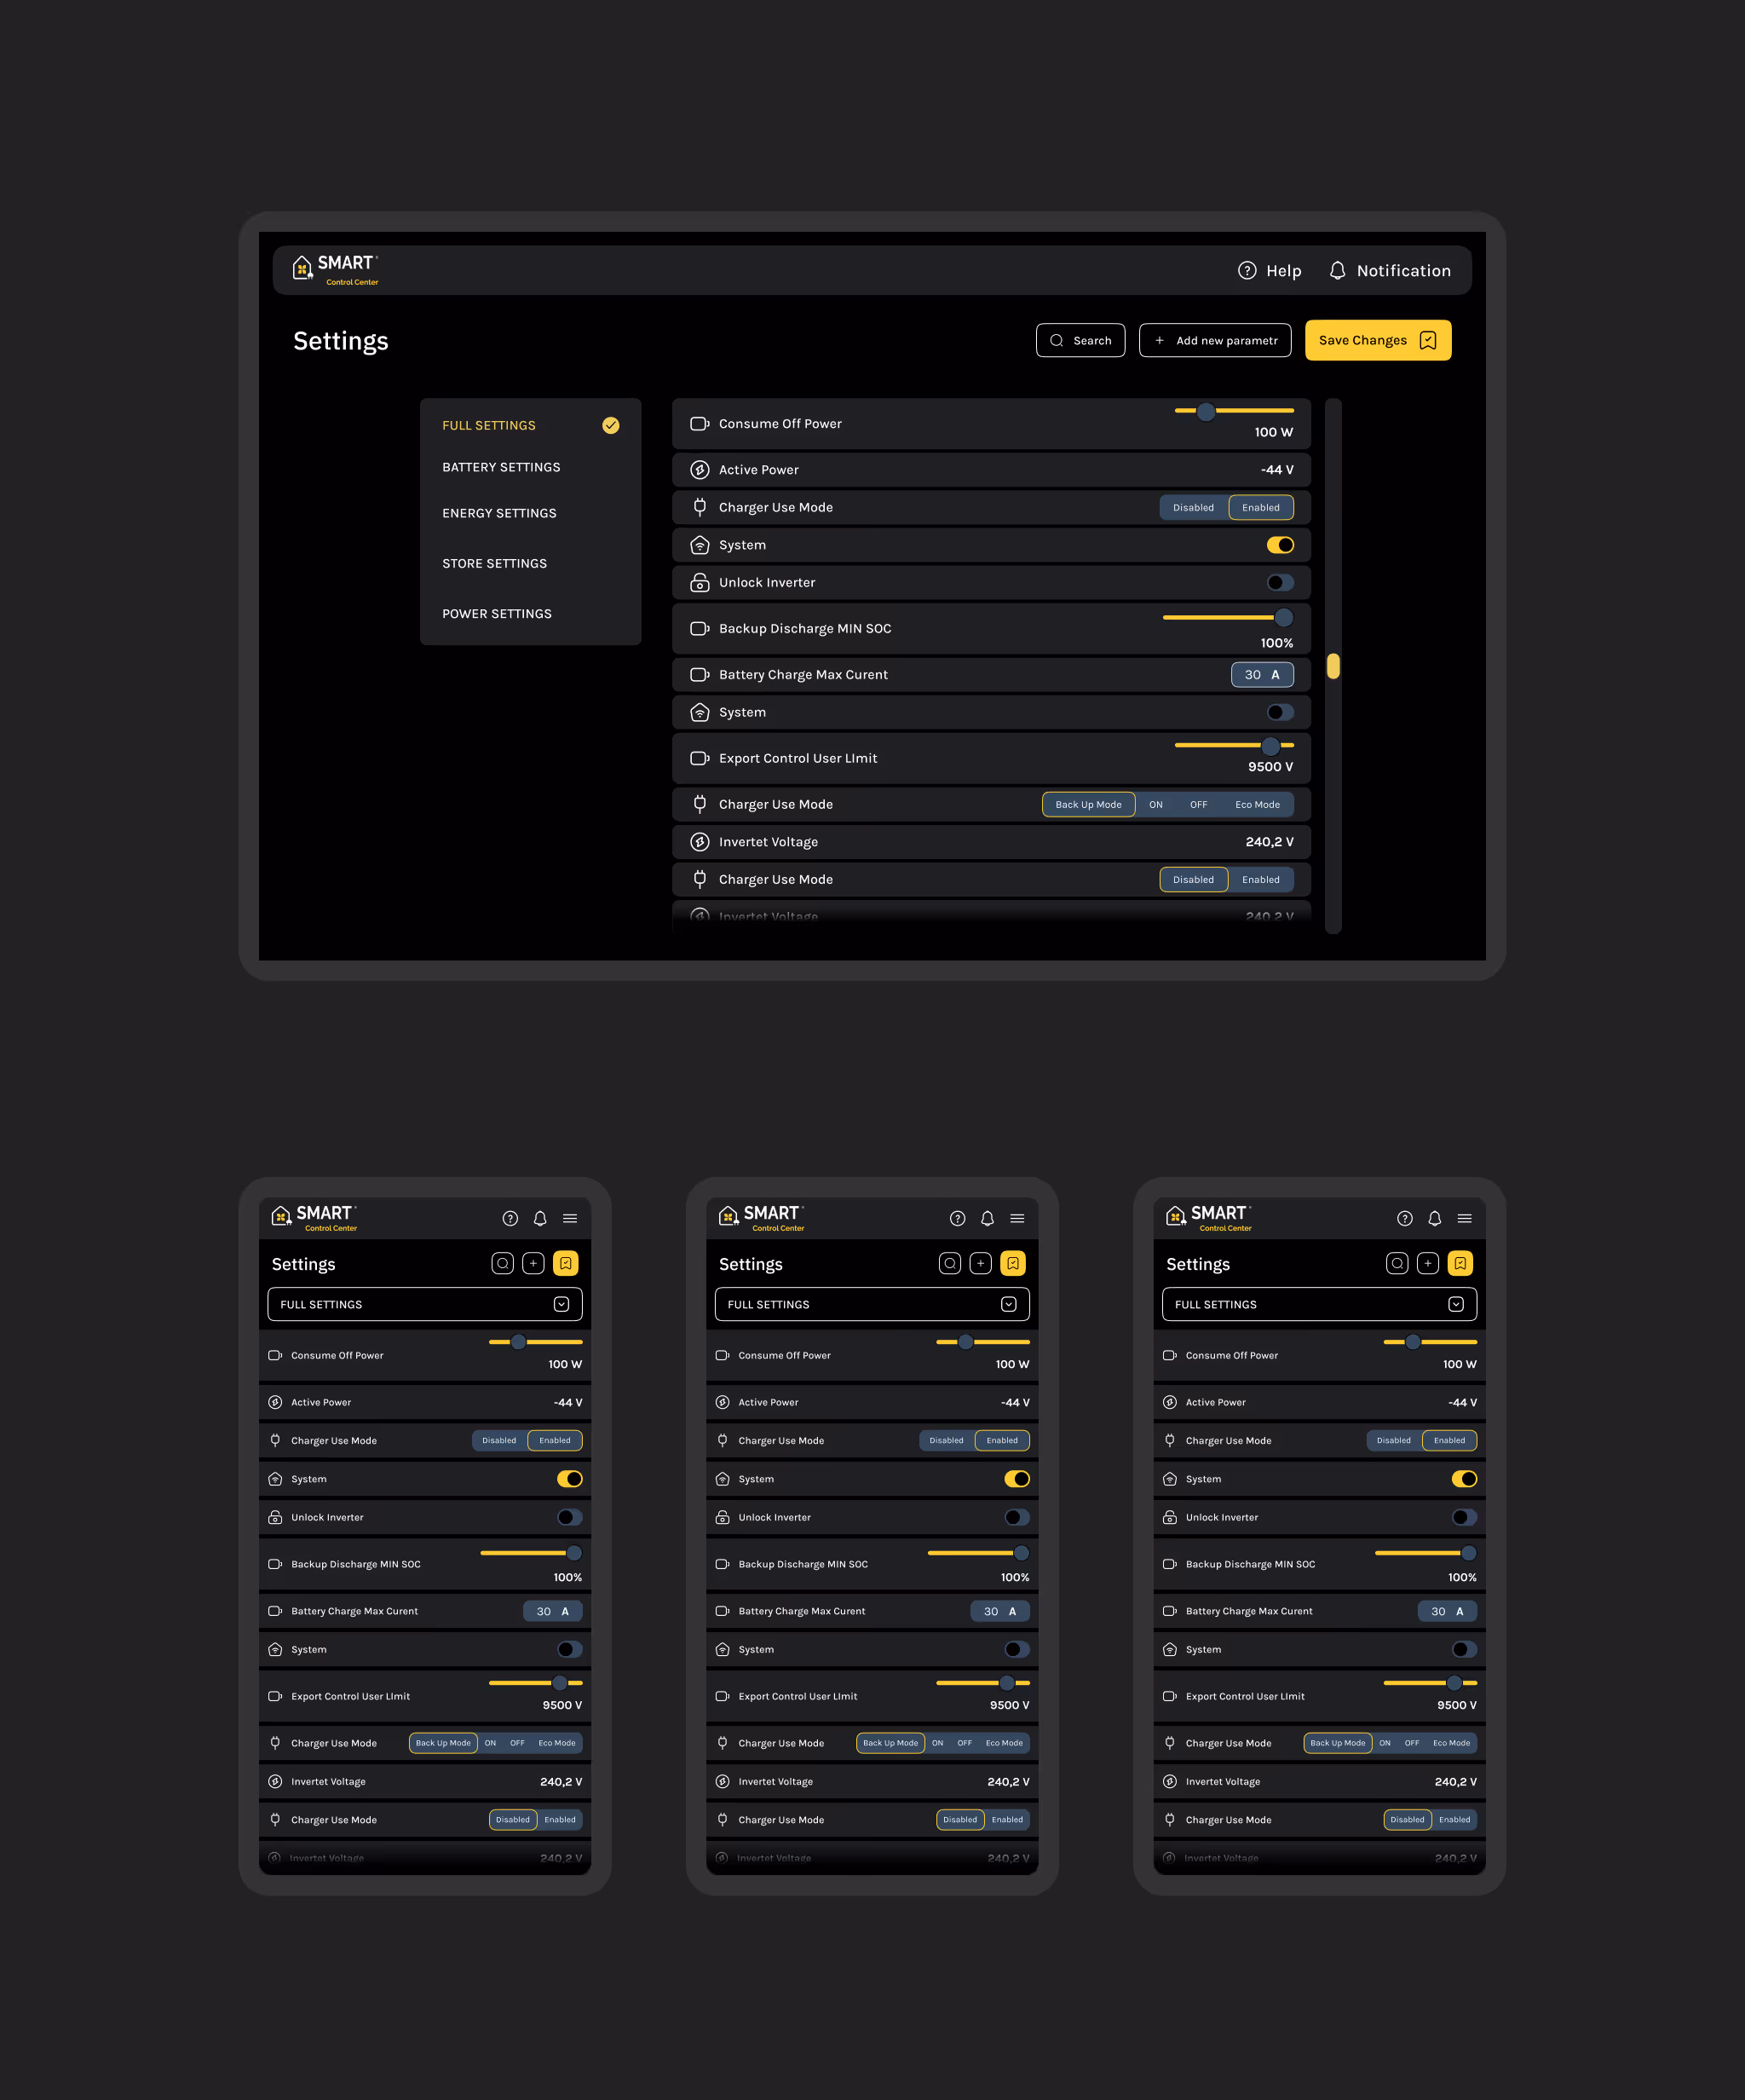Click the Help question mark icon

(1246, 271)
